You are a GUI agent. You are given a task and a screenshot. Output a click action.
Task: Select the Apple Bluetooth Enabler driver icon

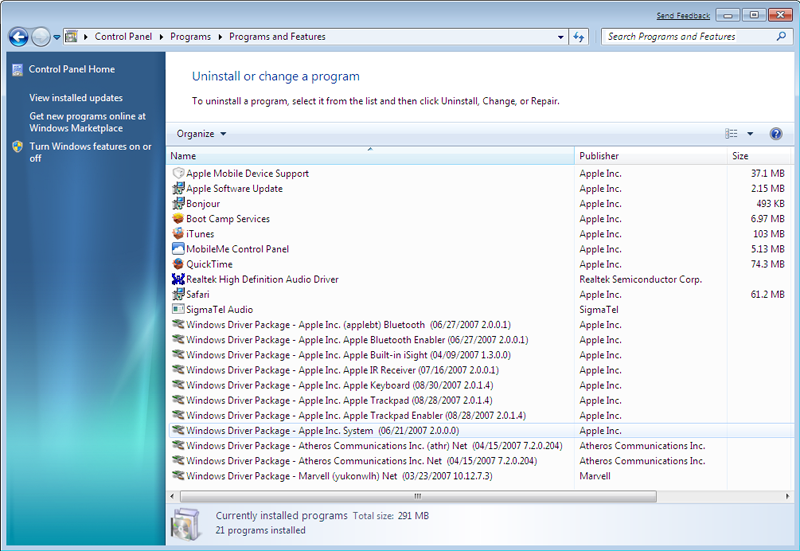(178, 339)
